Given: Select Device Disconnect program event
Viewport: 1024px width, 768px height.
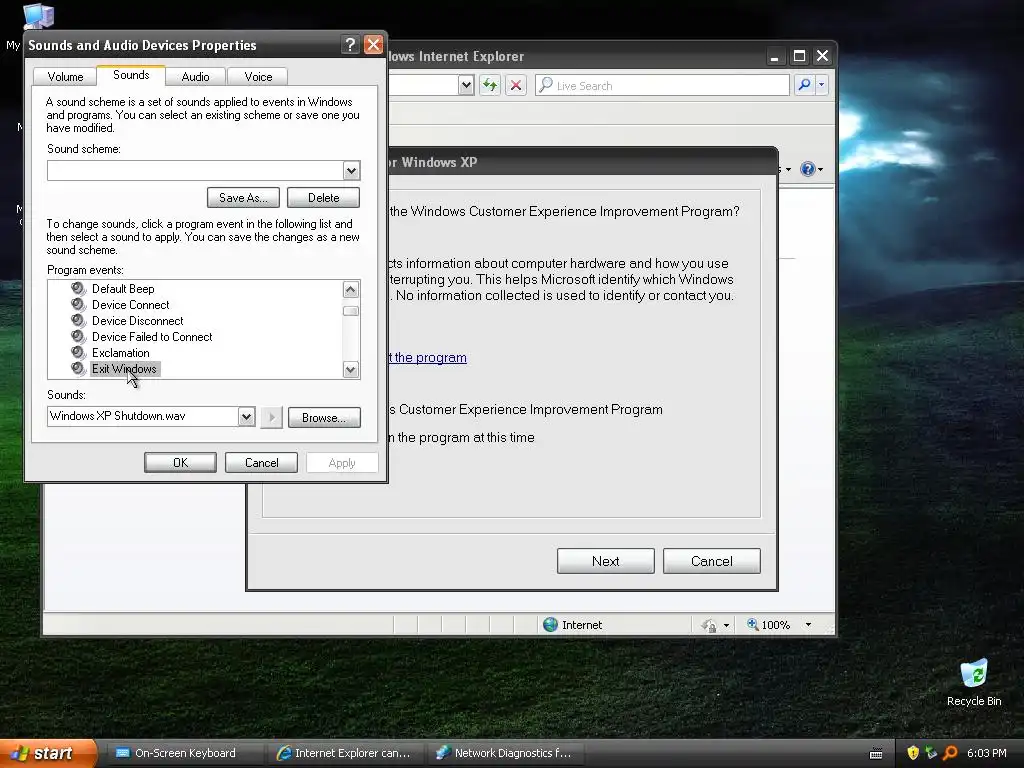Looking at the screenshot, I should pos(137,321).
